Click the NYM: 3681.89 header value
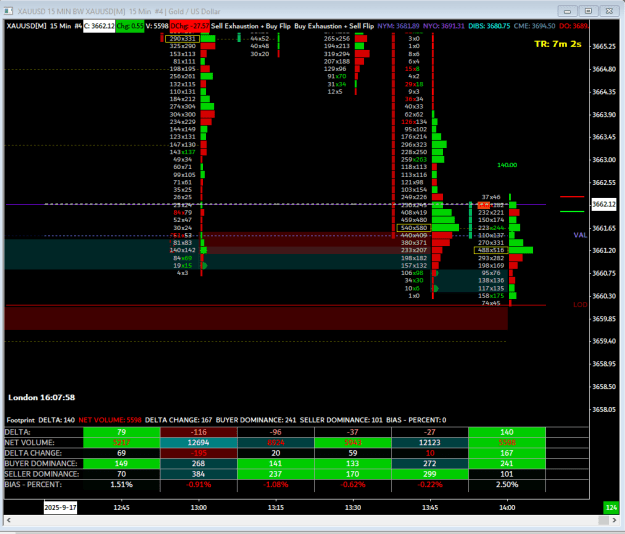The height and width of the screenshot is (534, 625). tap(398, 26)
